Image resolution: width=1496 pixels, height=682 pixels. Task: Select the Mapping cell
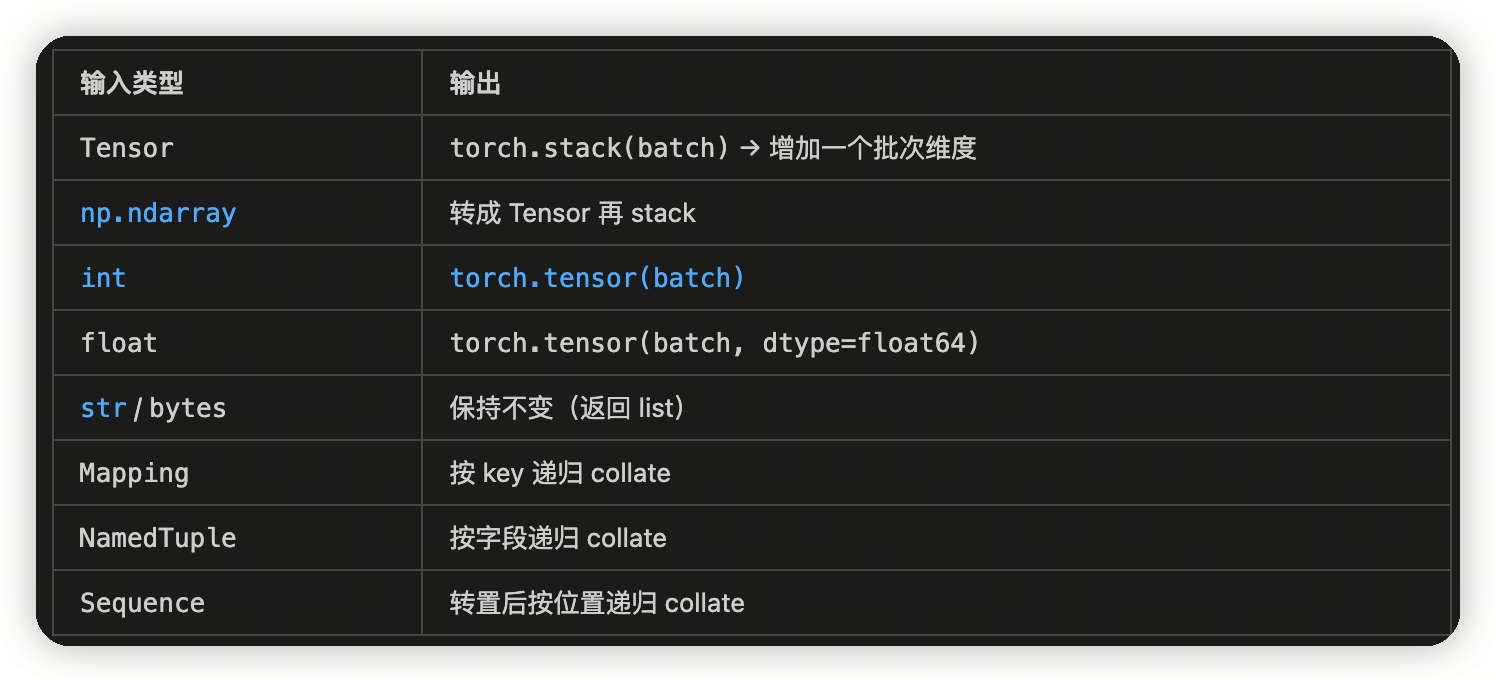[x=134, y=473]
